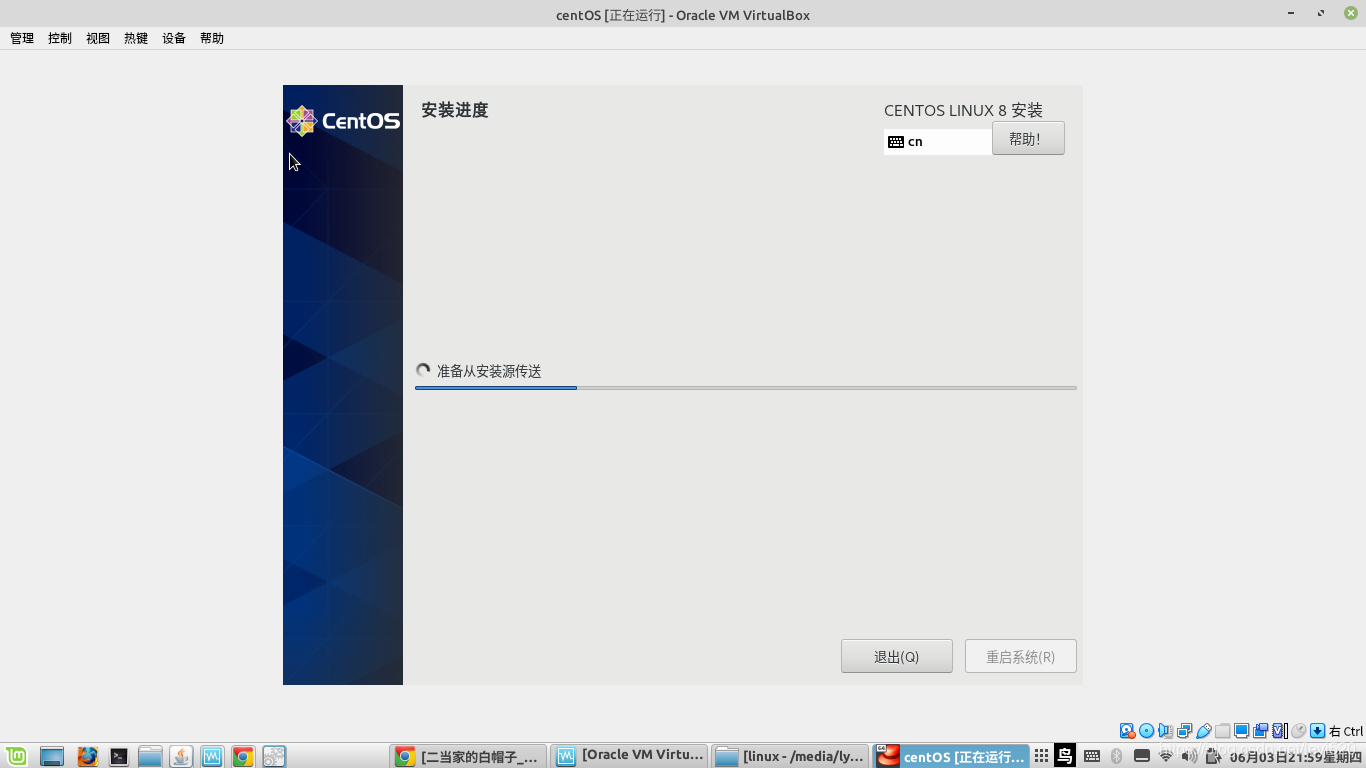Viewport: 1366px width, 768px height.
Task: Click the show desktop icon in the taskbar
Action: 51,757
